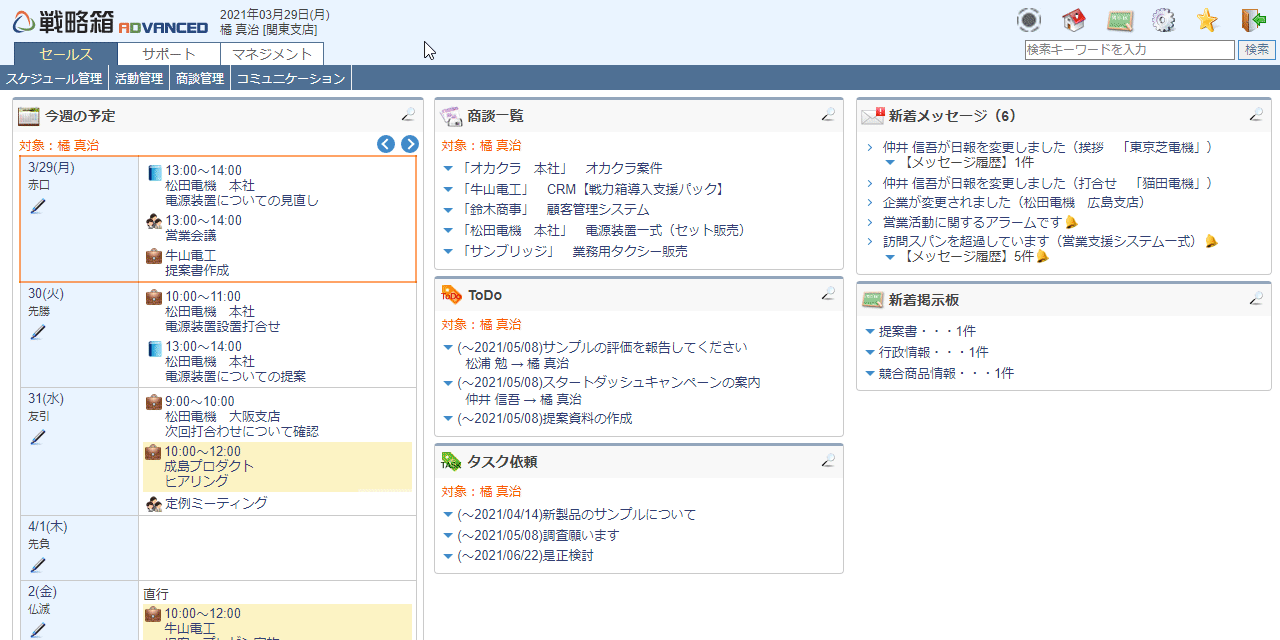This screenshot has height=640, width=1280.
Task: Go to previous week with left arrow
Action: tap(386, 144)
